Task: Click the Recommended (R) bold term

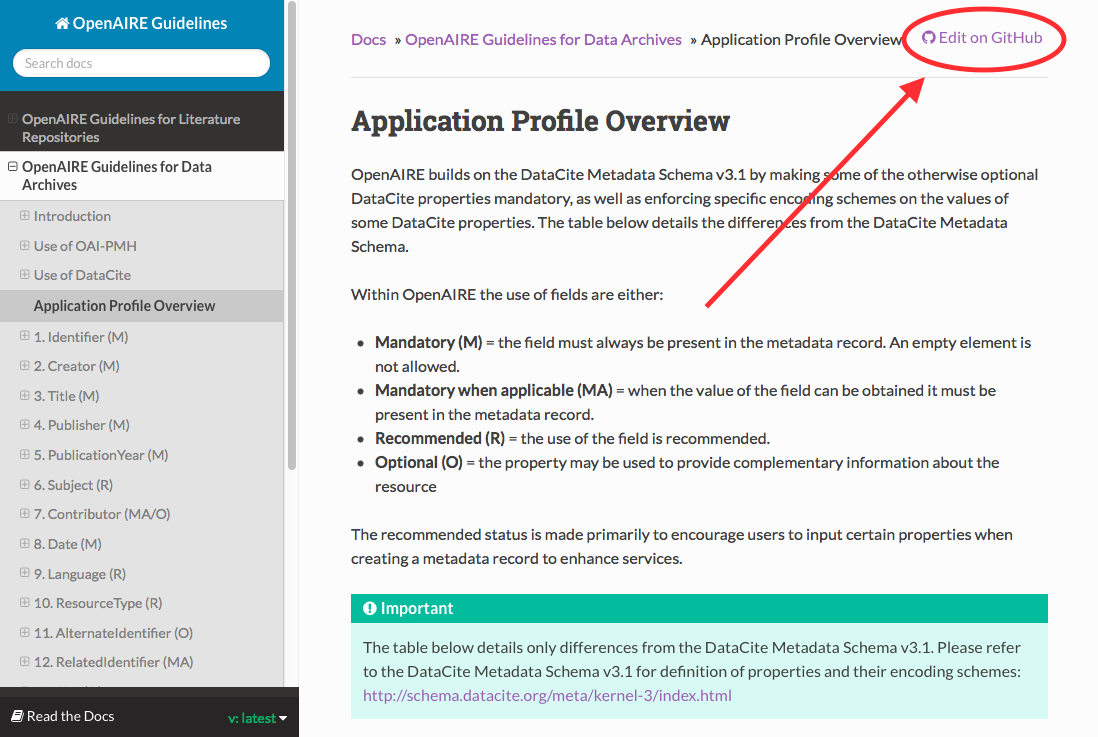Action: [439, 439]
